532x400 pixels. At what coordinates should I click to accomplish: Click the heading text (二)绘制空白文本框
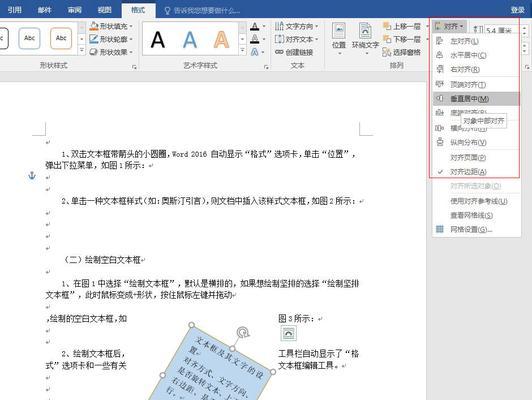(x=102, y=260)
